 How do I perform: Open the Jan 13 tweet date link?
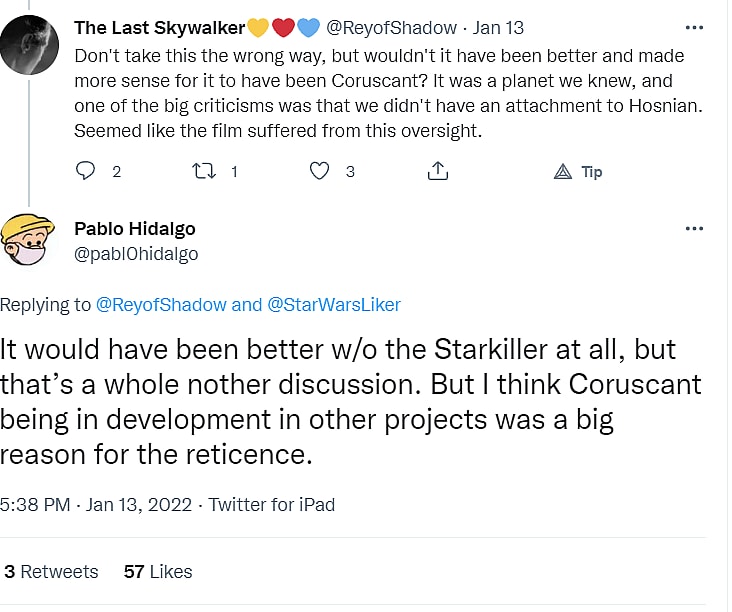498,28
